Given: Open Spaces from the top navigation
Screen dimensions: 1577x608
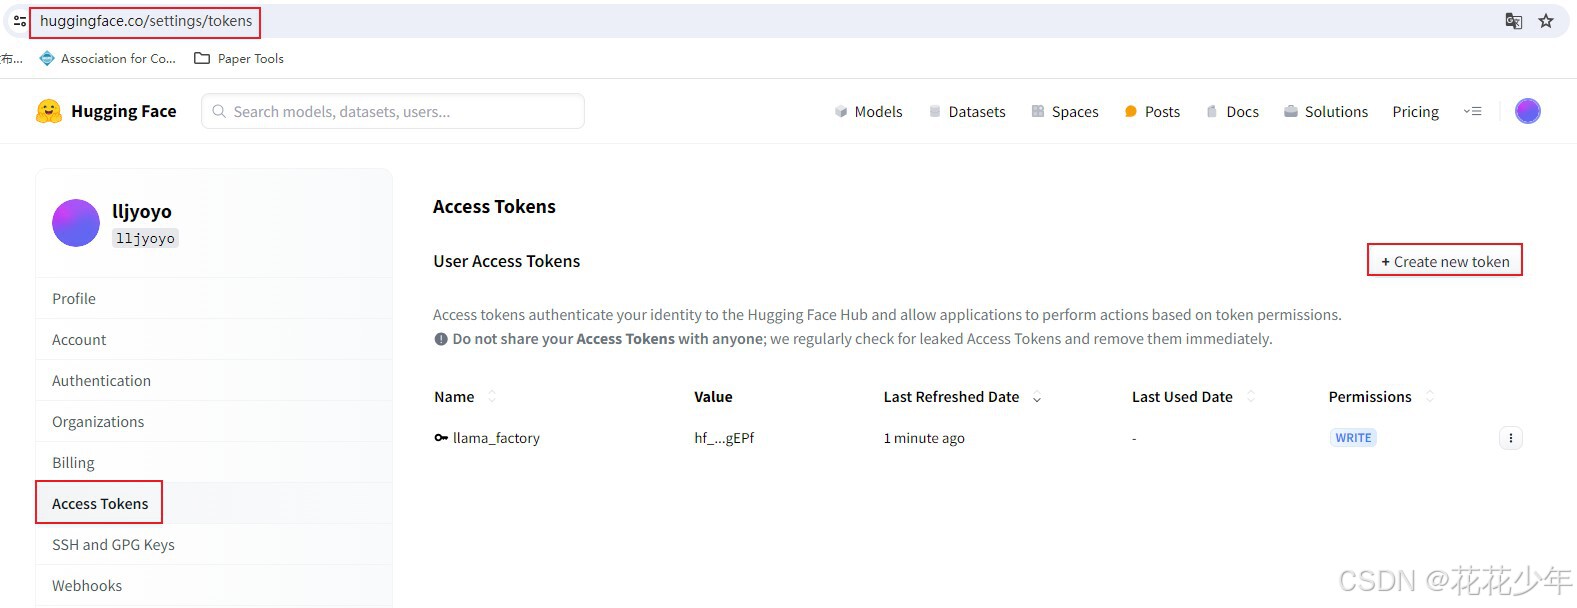Looking at the screenshot, I should tap(1065, 112).
